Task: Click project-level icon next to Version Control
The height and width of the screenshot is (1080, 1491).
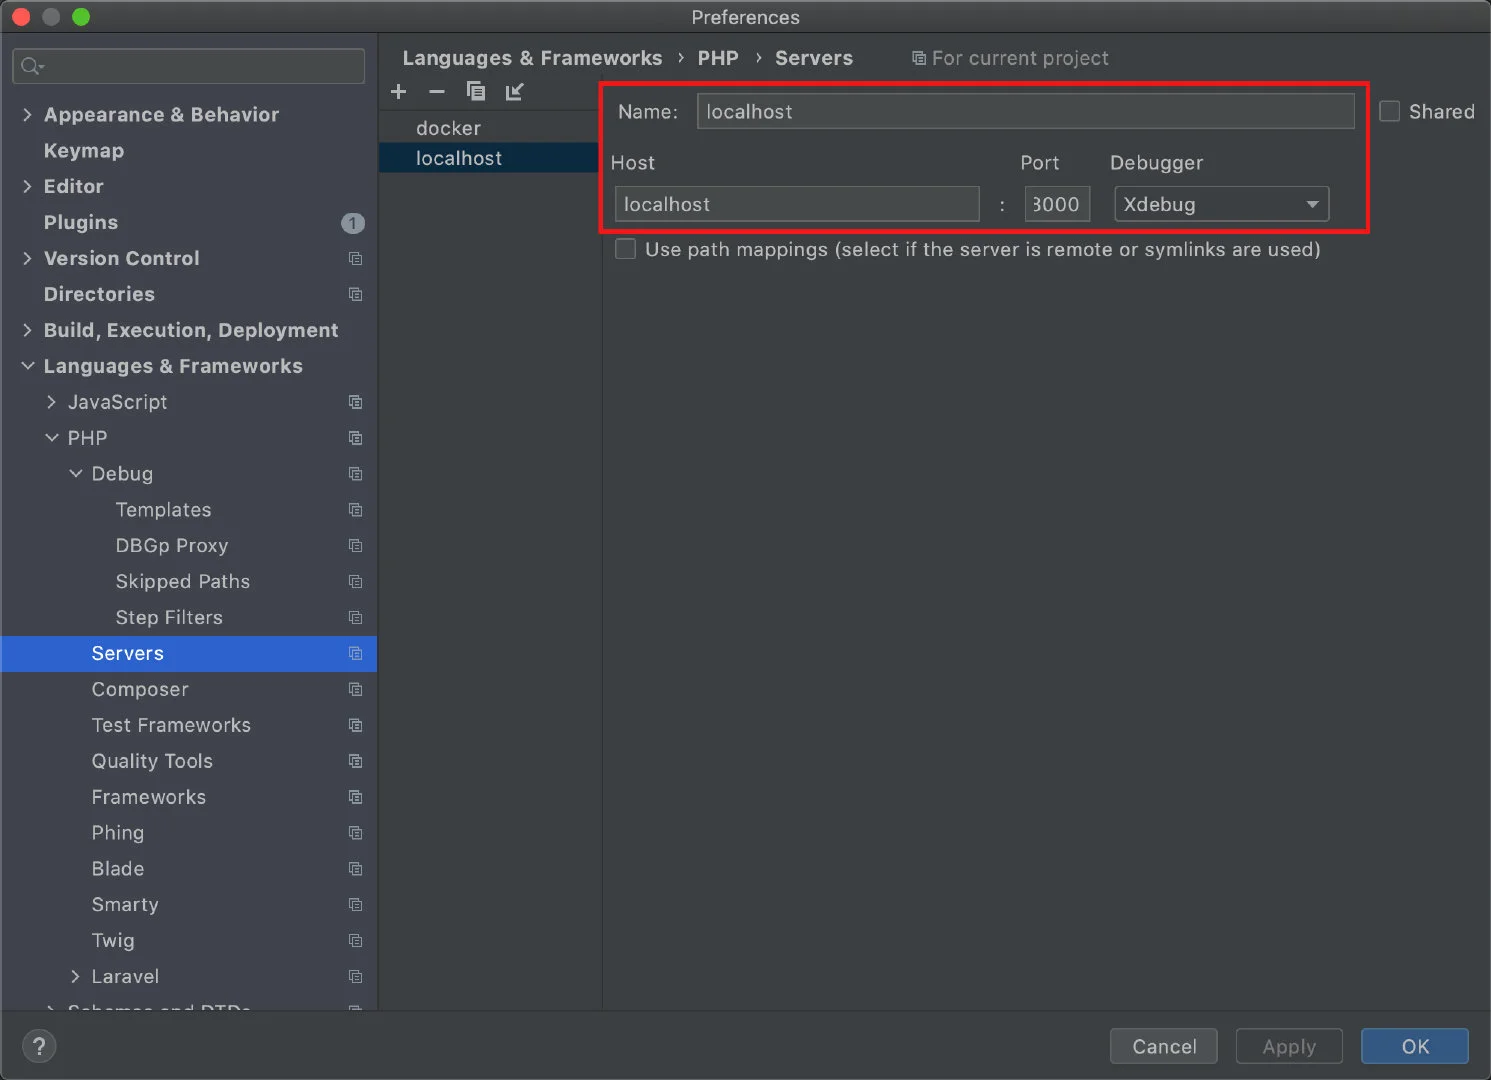Action: 355,258
